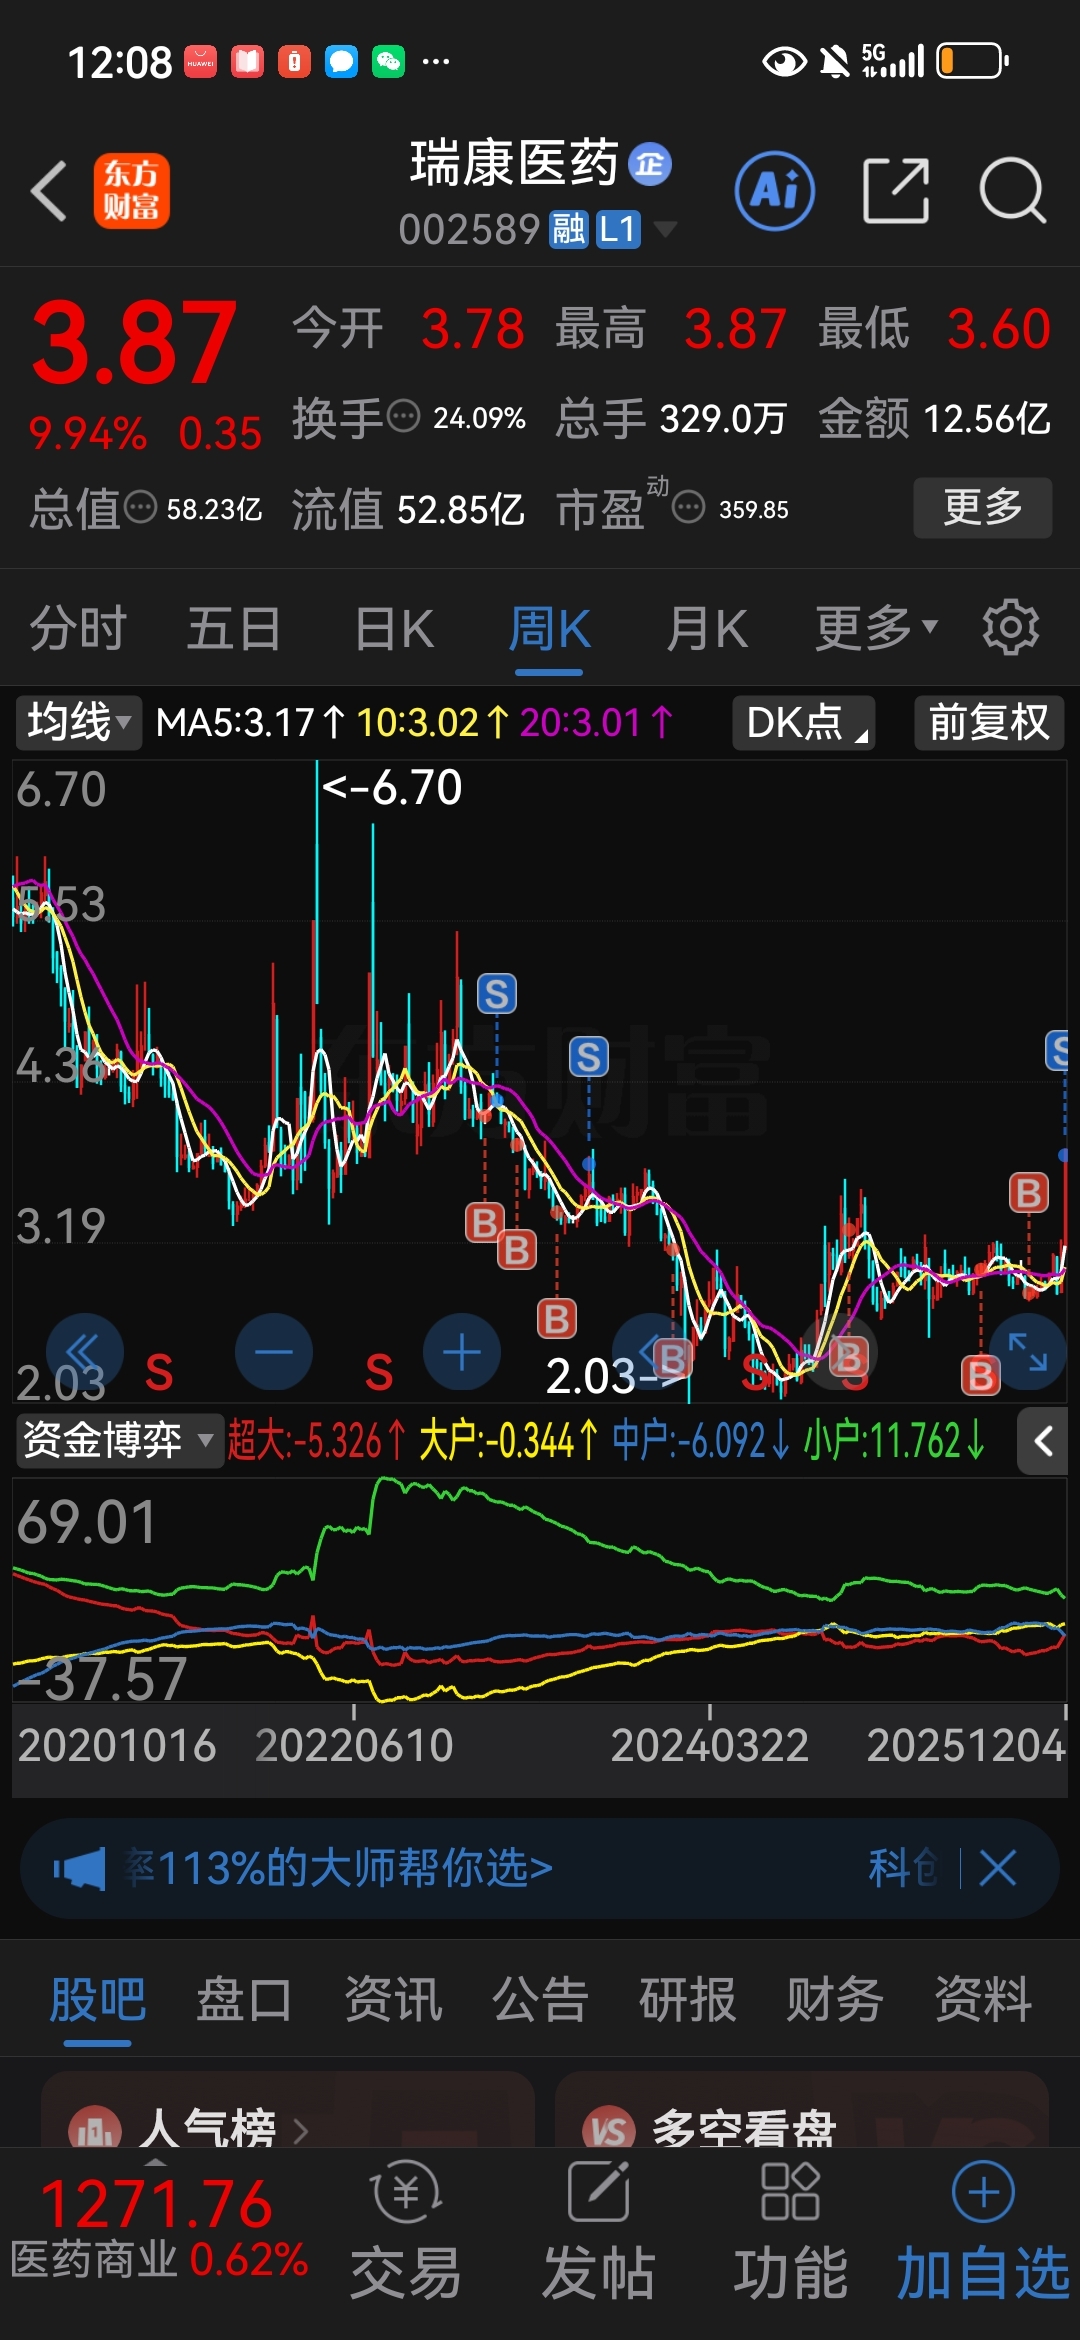Close the promo banner with X
This screenshot has height=2340, width=1080.
pos(998,1868)
